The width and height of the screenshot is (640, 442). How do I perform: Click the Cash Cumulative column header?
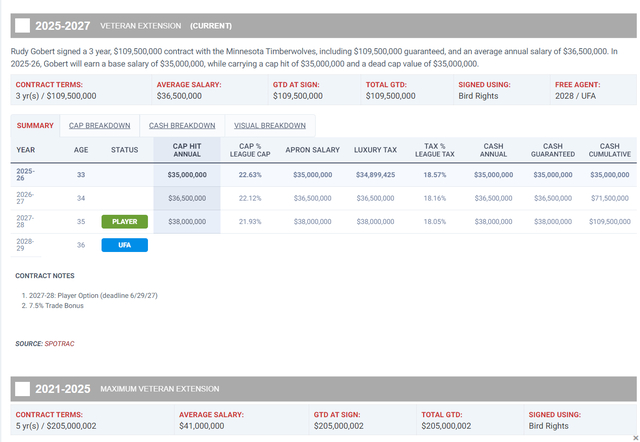(608, 149)
